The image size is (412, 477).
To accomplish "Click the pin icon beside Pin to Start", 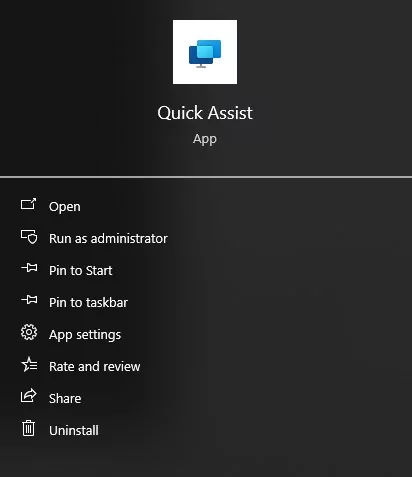I will pyautogui.click(x=29, y=268).
